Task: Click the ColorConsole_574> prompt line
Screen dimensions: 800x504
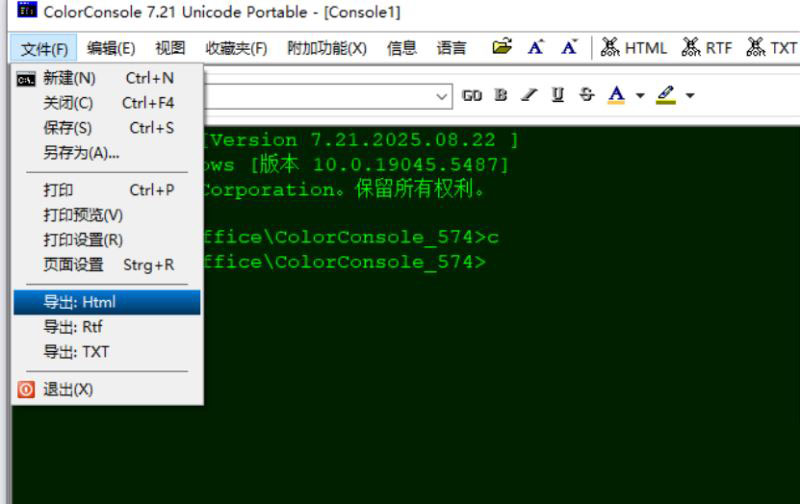Action: (344, 262)
